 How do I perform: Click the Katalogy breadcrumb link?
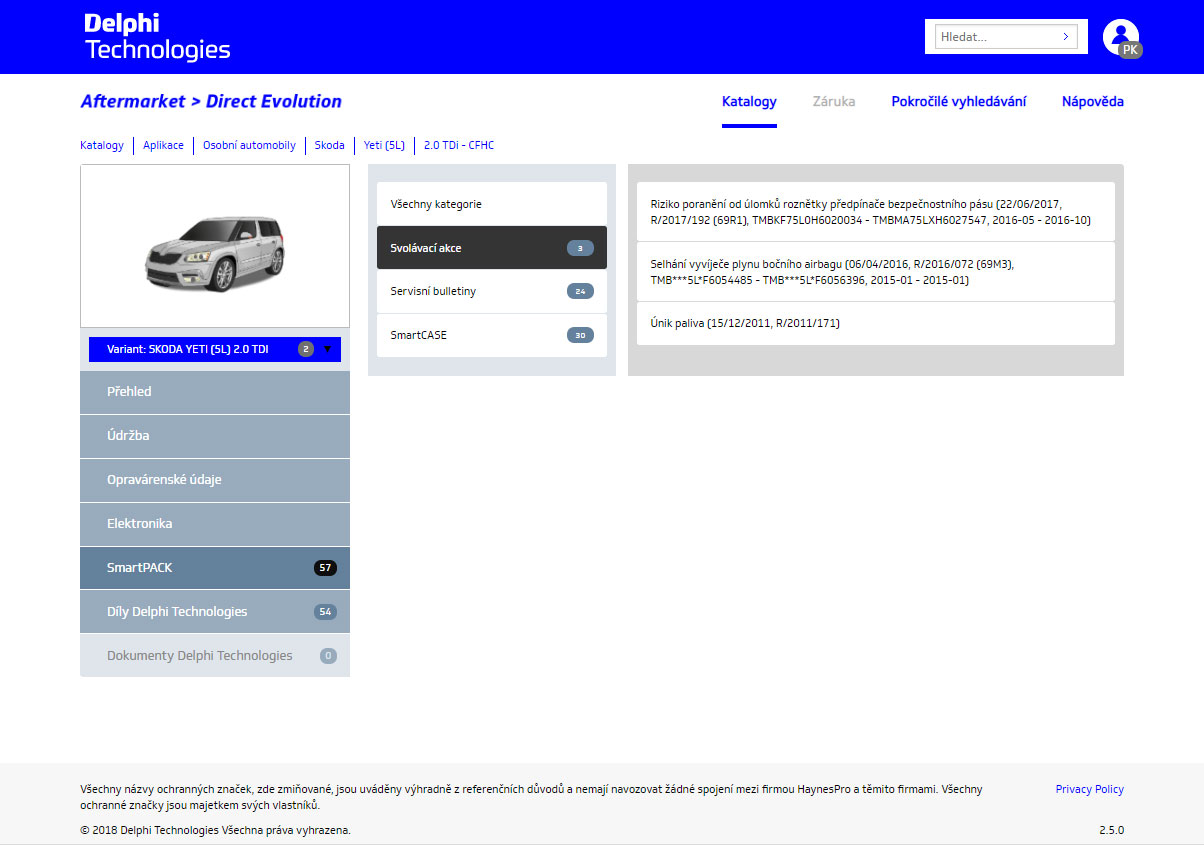[102, 145]
